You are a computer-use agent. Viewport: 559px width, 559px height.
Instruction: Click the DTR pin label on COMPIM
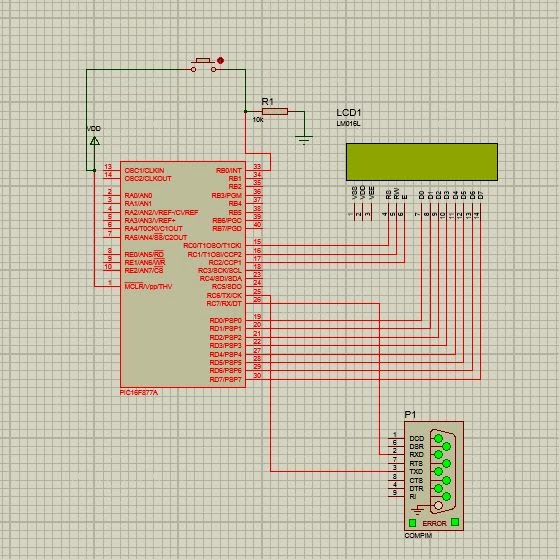416,489
